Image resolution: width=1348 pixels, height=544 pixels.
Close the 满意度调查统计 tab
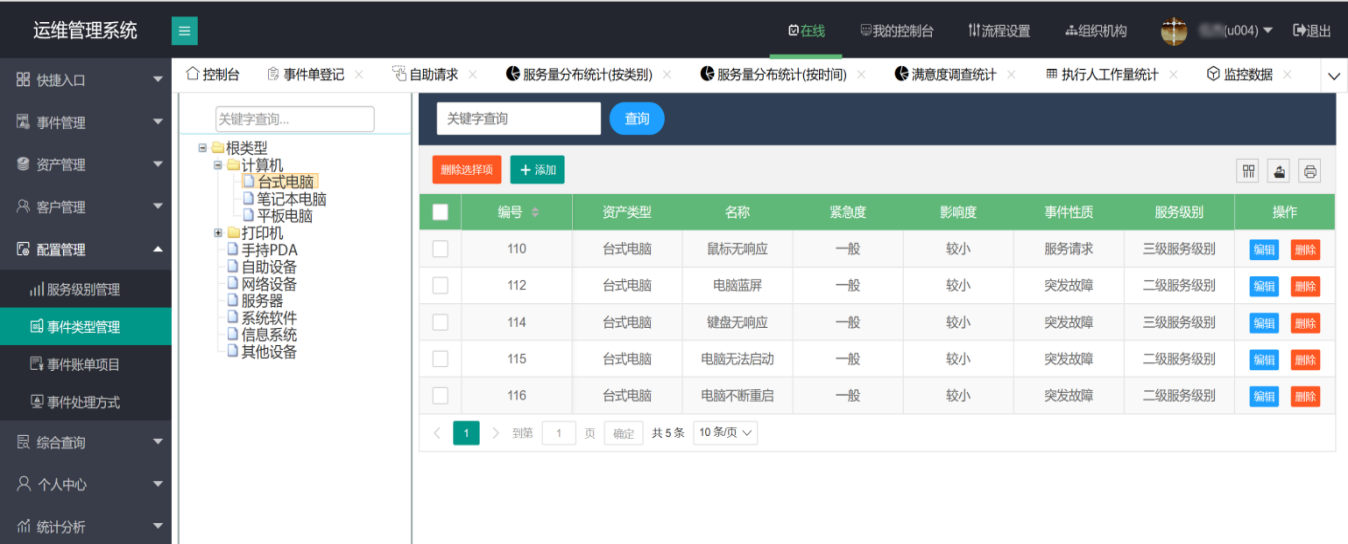[x=1011, y=75]
